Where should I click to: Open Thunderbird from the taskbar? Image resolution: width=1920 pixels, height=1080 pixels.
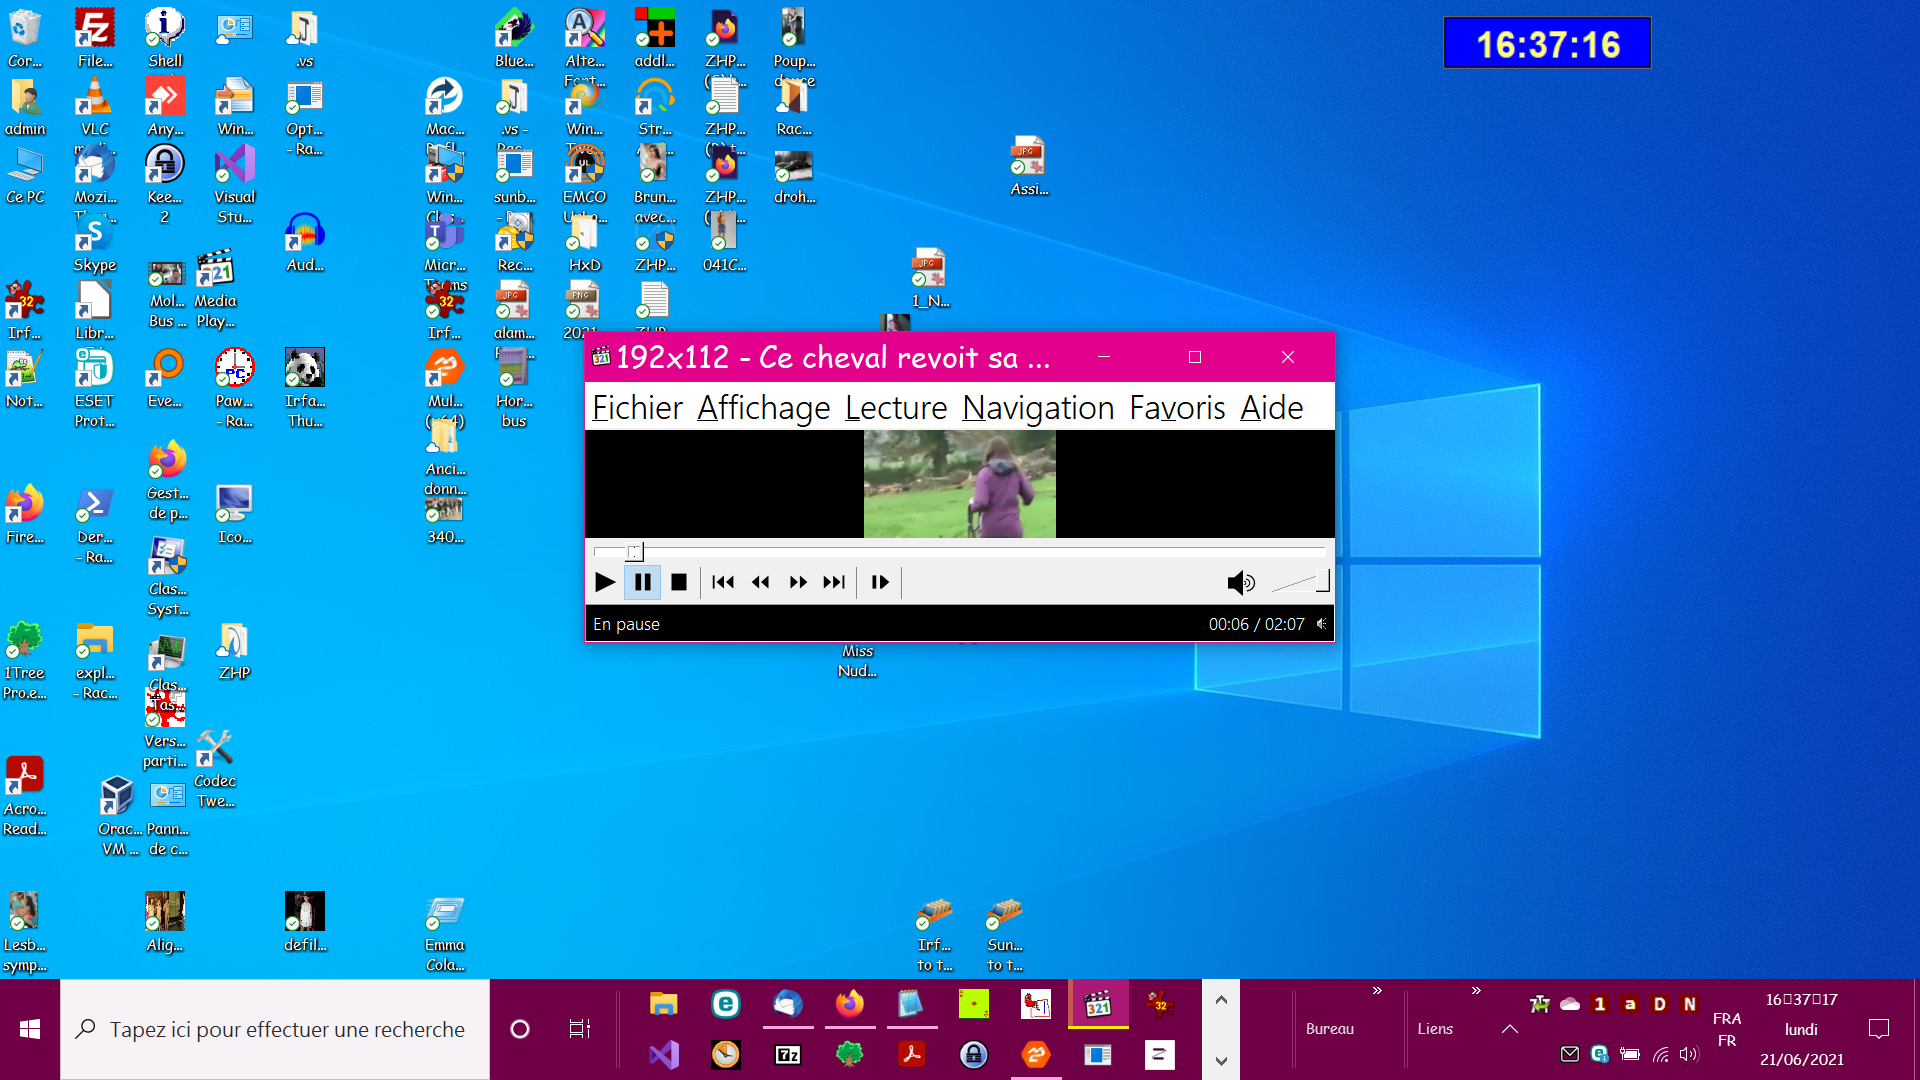click(788, 1004)
